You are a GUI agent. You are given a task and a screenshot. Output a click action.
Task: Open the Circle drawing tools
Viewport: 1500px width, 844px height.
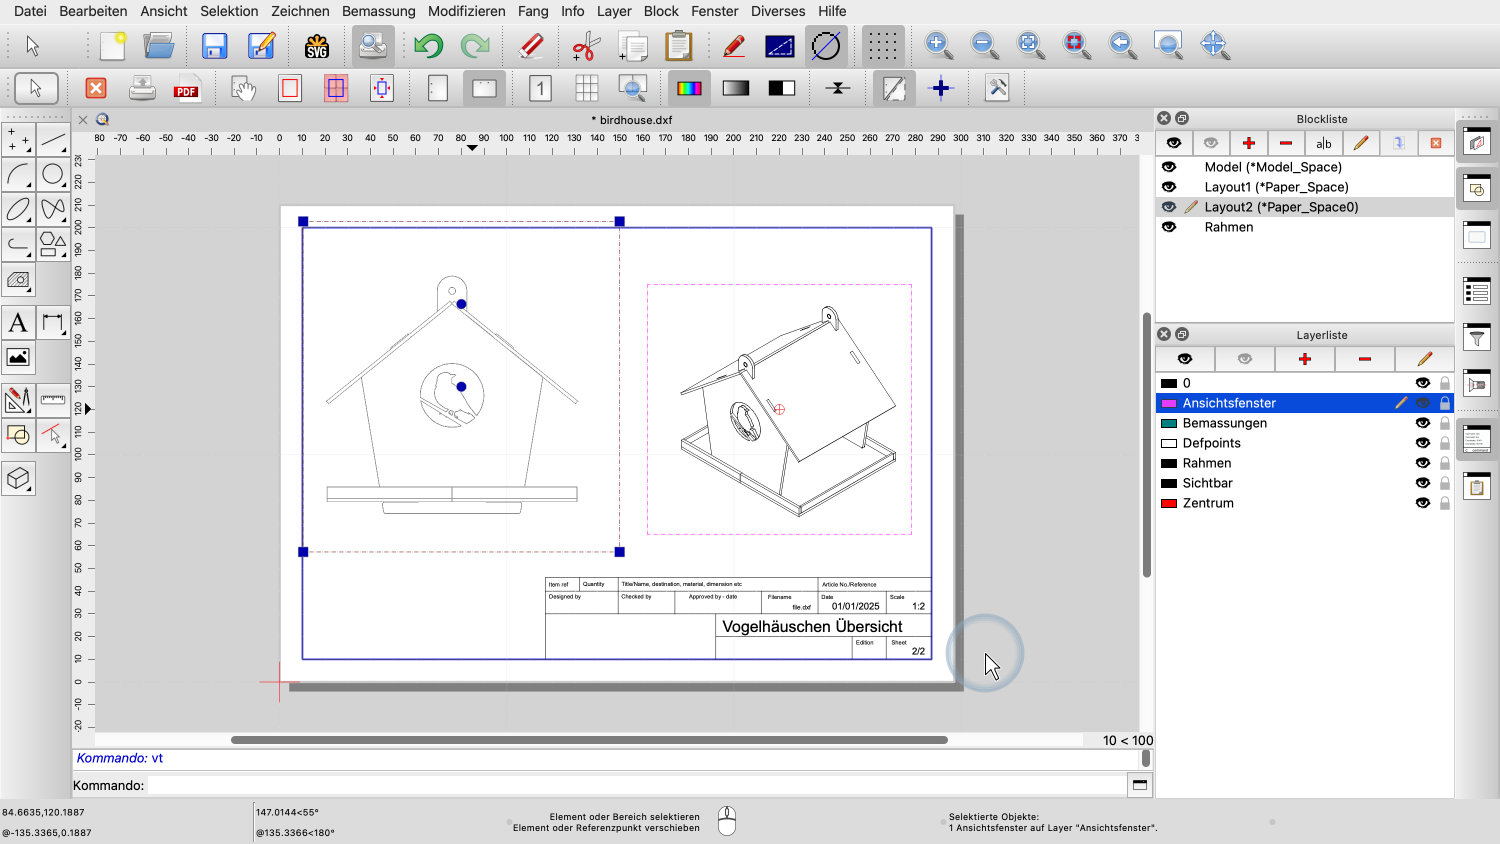coord(53,175)
